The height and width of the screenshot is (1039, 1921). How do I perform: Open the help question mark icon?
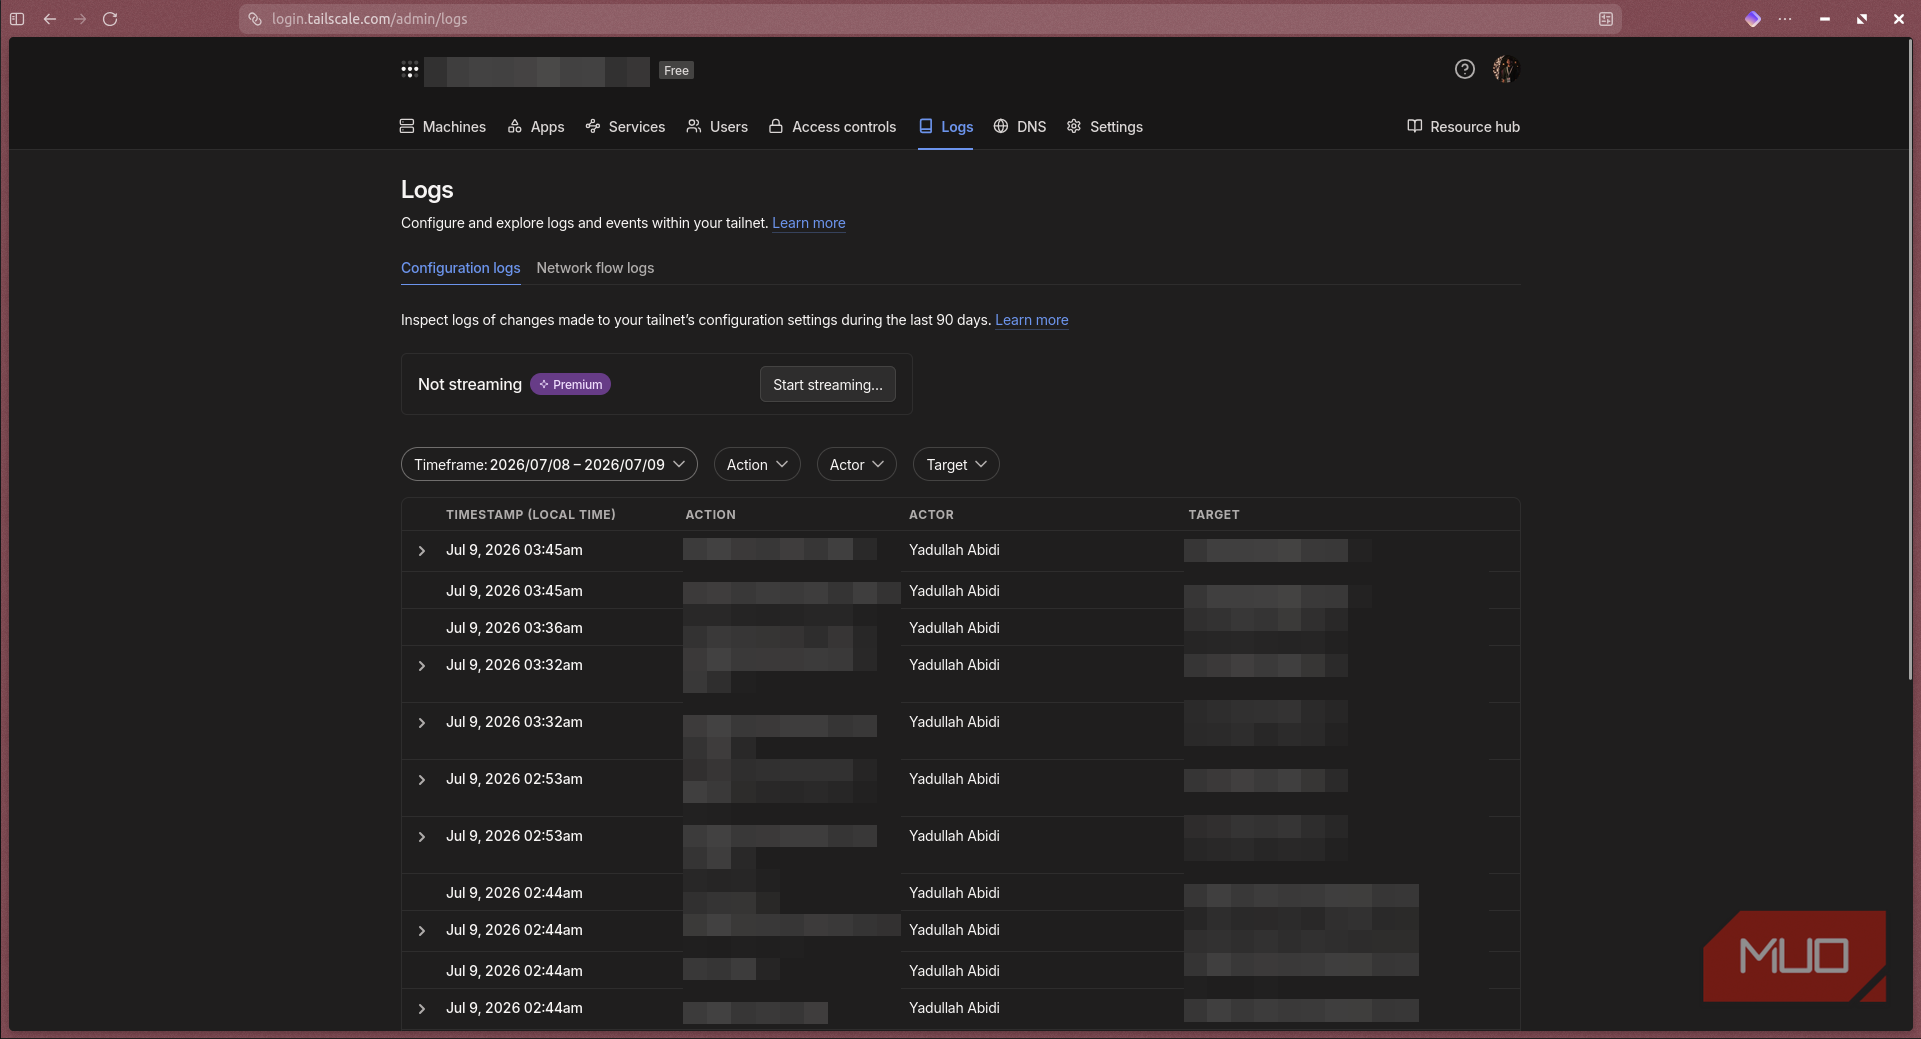coord(1464,69)
